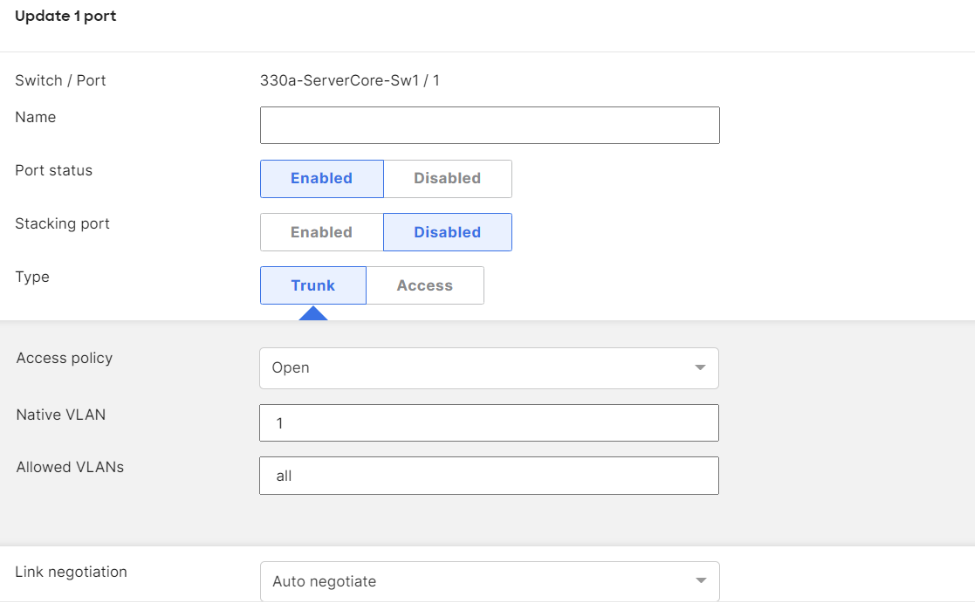Image resolution: width=975 pixels, height=602 pixels.
Task: Click the Native VLAN label
Action: coord(61,414)
